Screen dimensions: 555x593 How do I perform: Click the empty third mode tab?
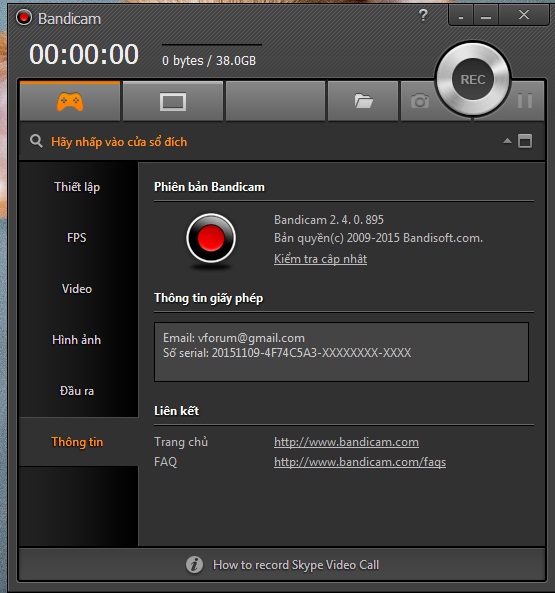276,101
